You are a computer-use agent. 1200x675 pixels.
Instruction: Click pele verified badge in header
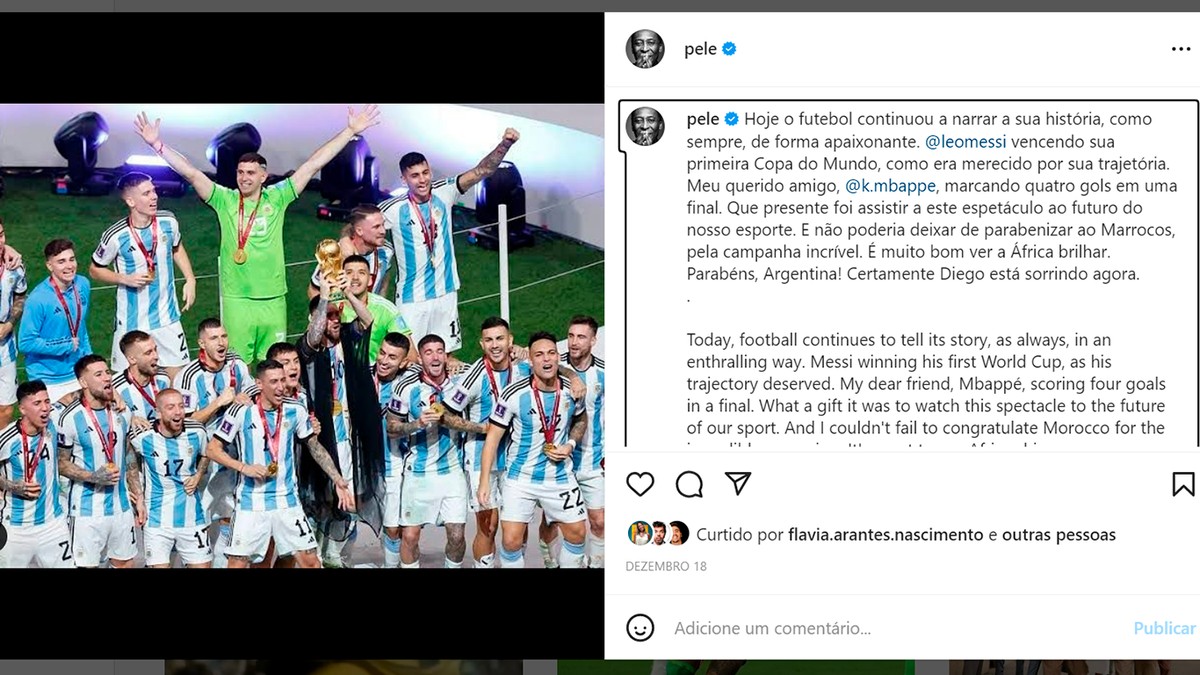click(729, 49)
